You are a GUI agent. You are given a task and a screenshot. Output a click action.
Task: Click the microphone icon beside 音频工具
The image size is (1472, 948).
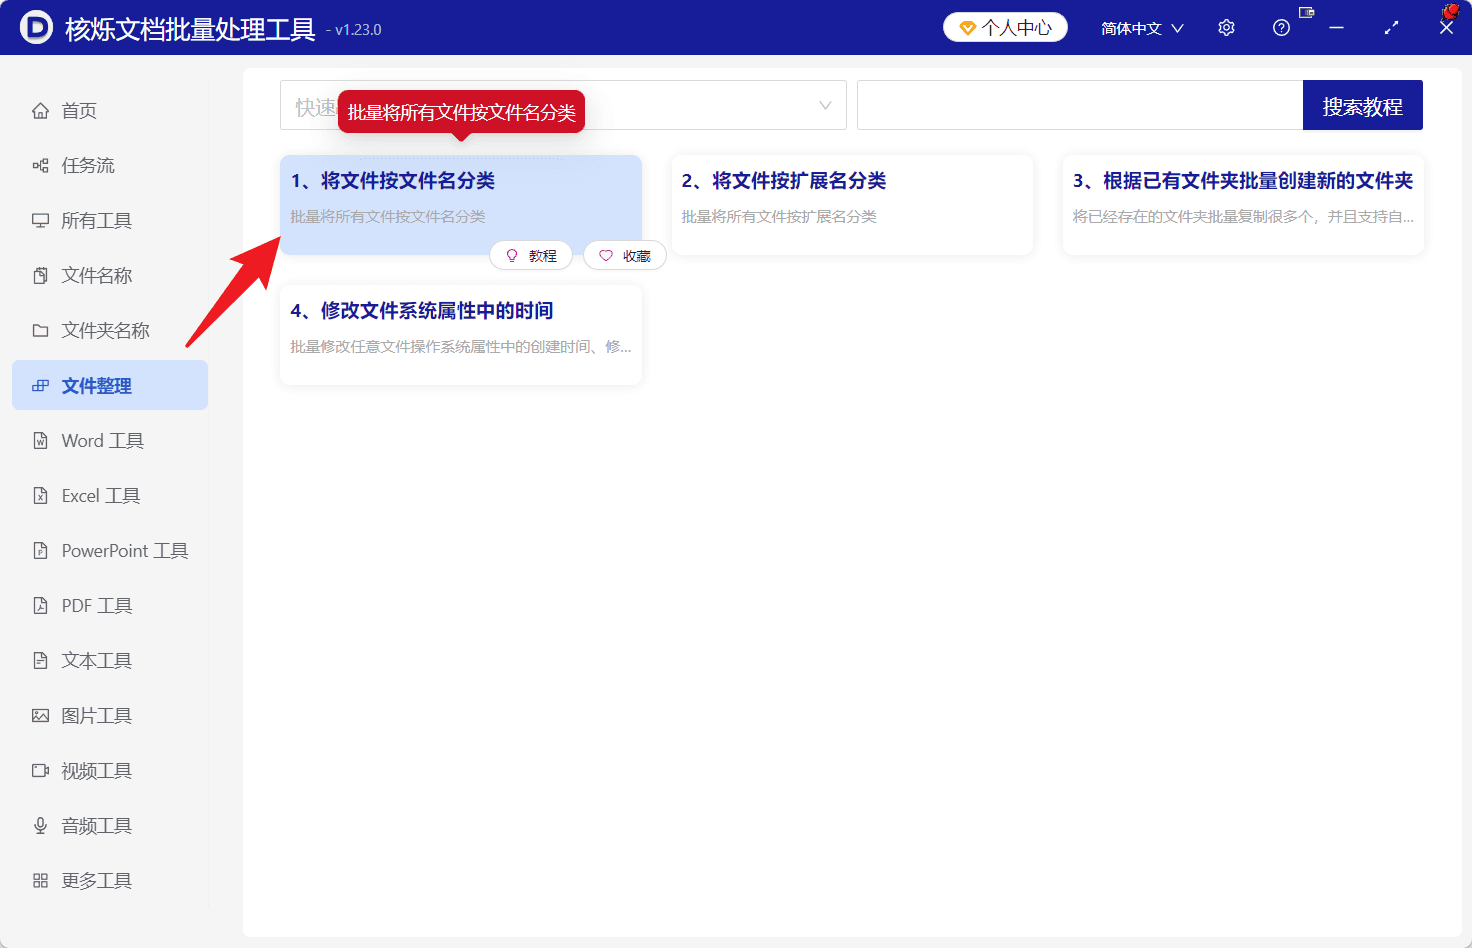point(40,825)
